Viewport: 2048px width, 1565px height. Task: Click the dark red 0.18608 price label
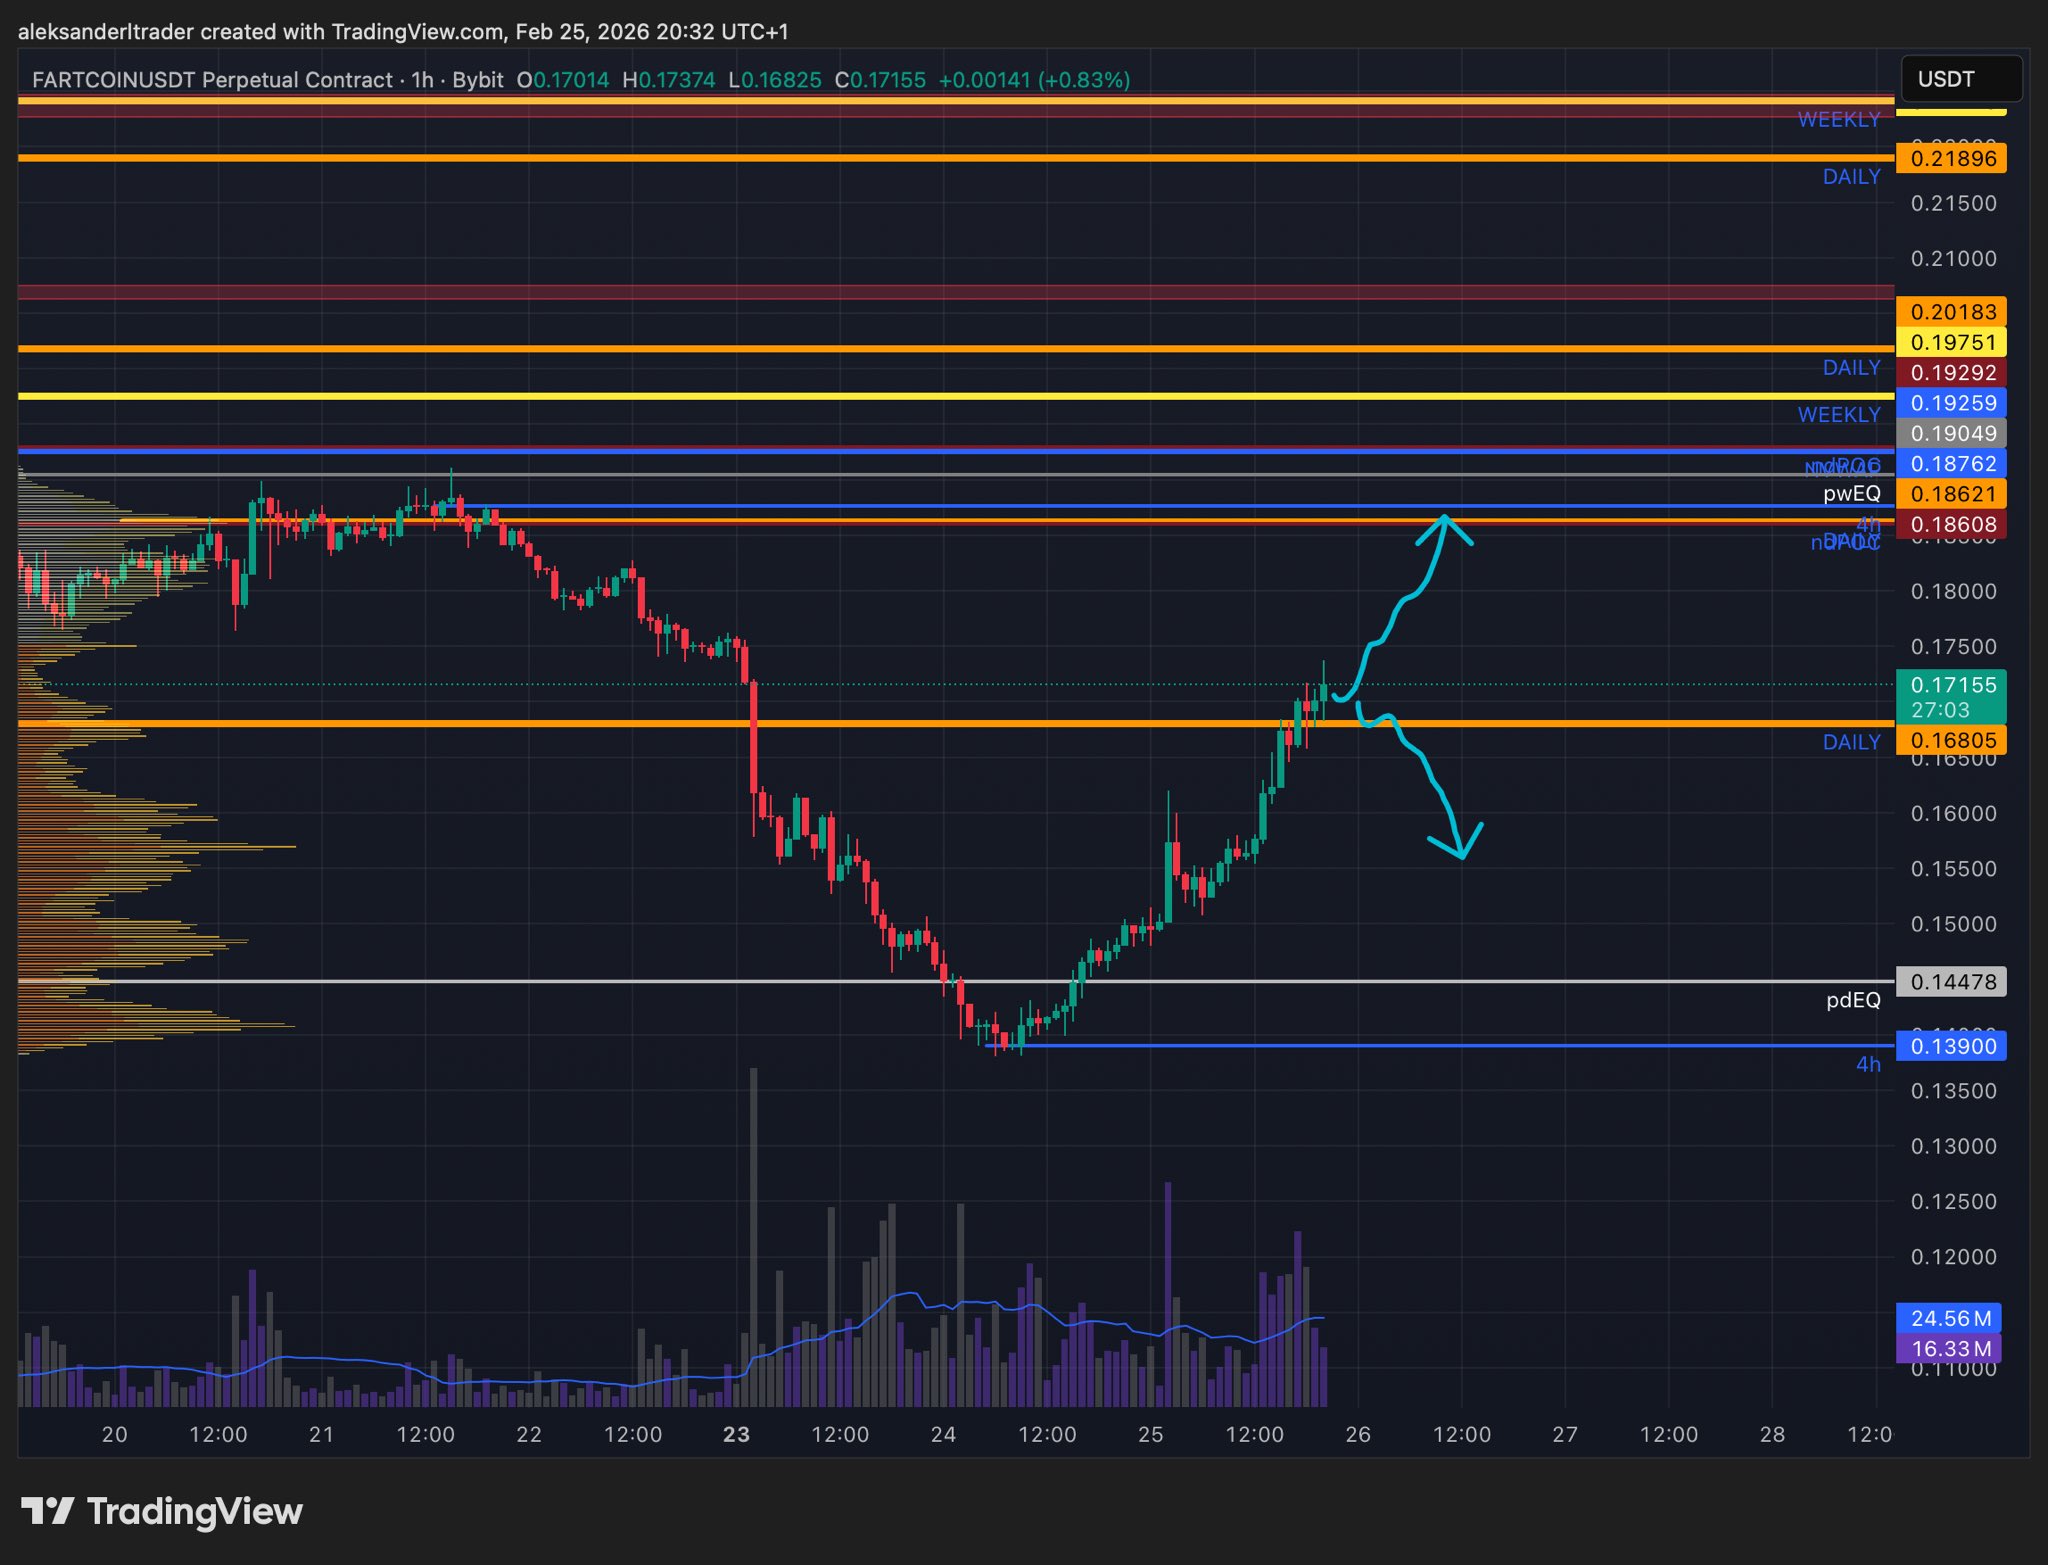1951,525
